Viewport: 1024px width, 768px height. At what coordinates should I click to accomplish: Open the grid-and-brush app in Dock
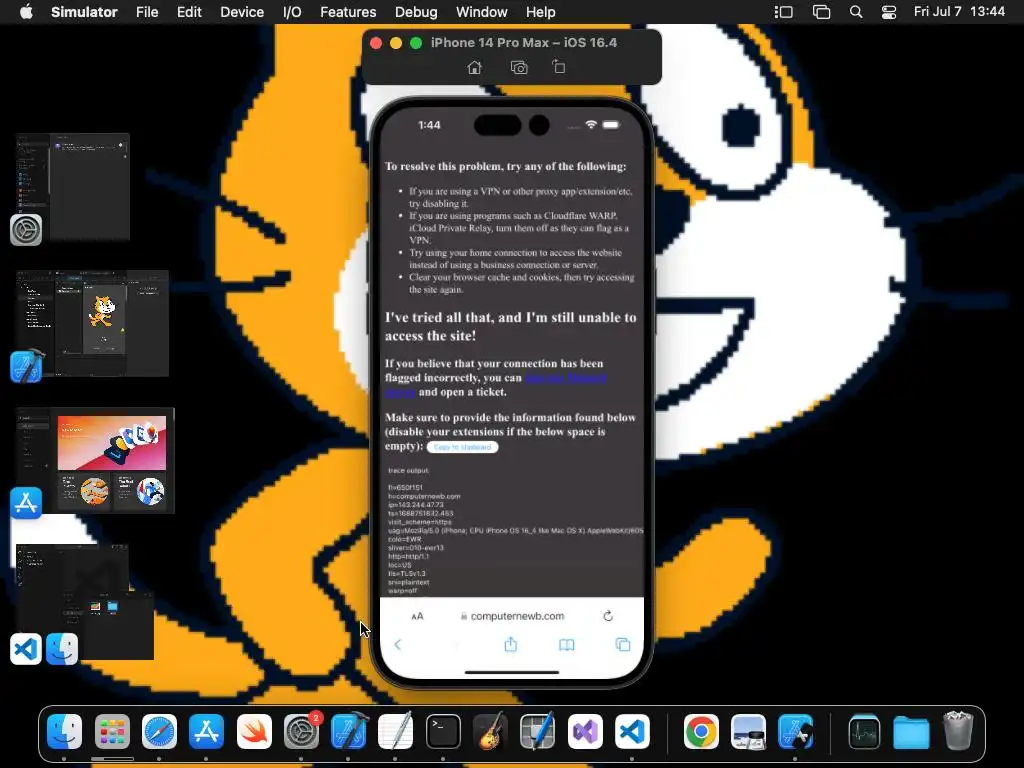pos(538,731)
